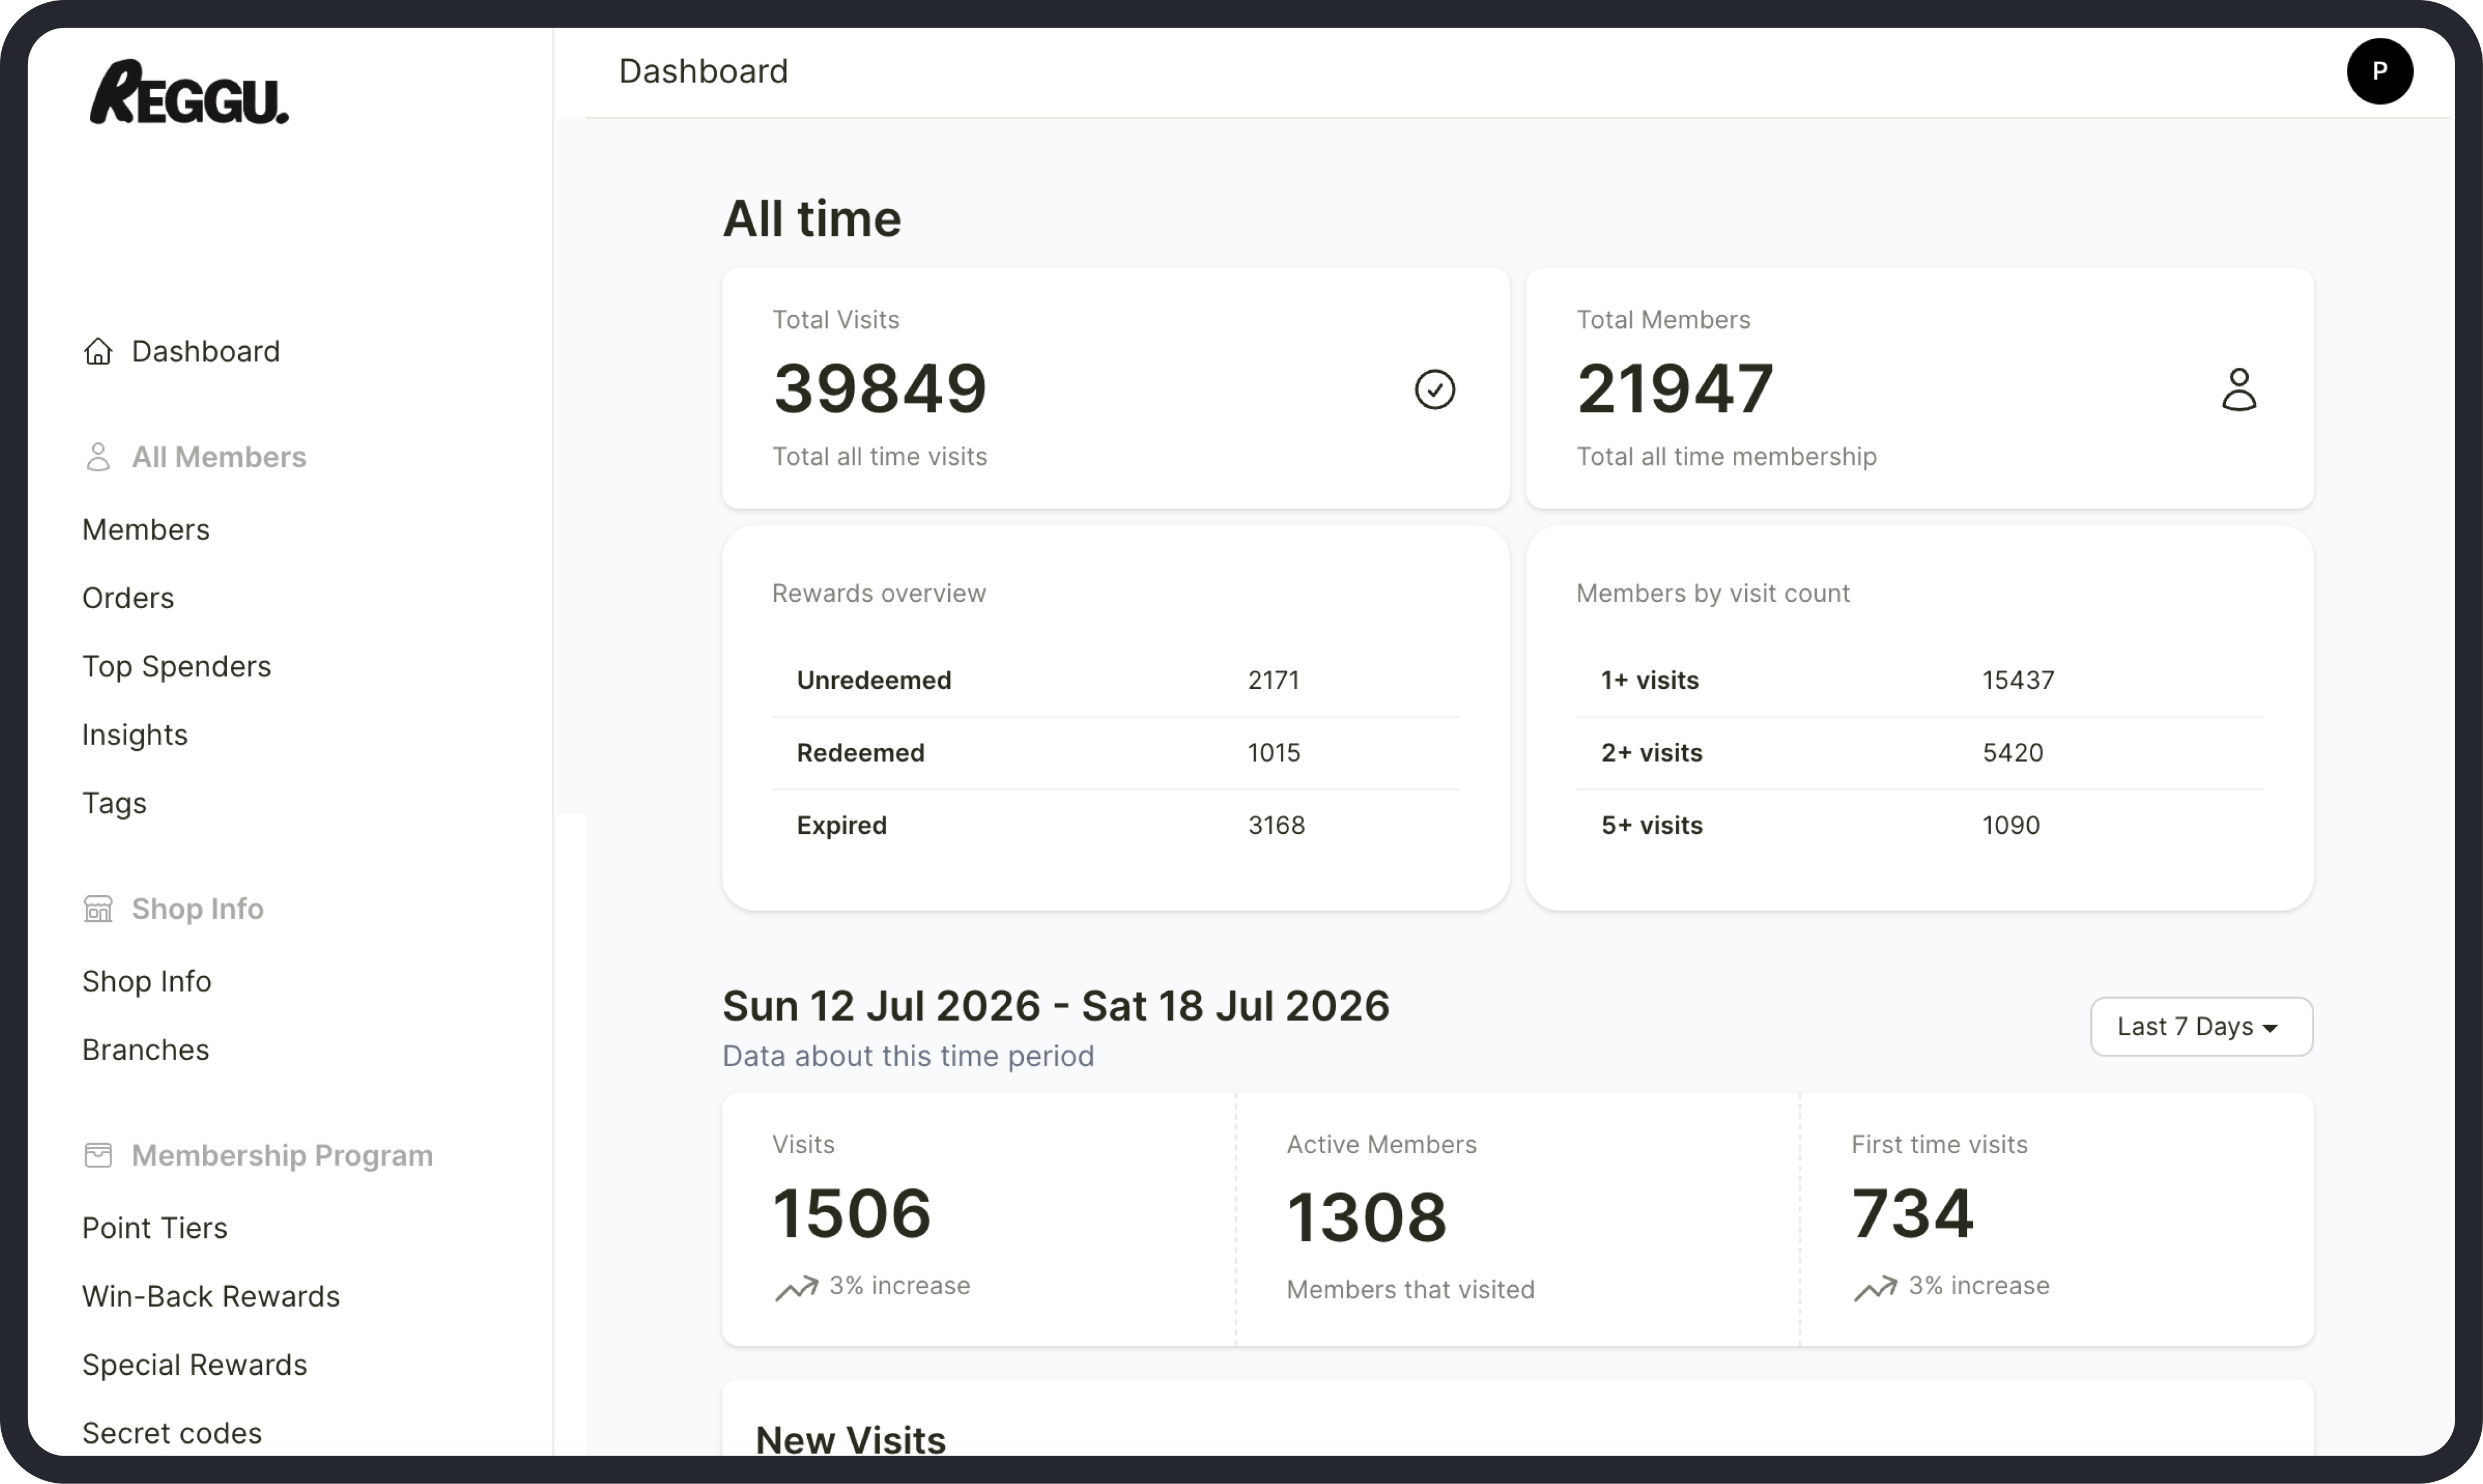
Task: Click the Reggu logo
Action: tap(189, 92)
